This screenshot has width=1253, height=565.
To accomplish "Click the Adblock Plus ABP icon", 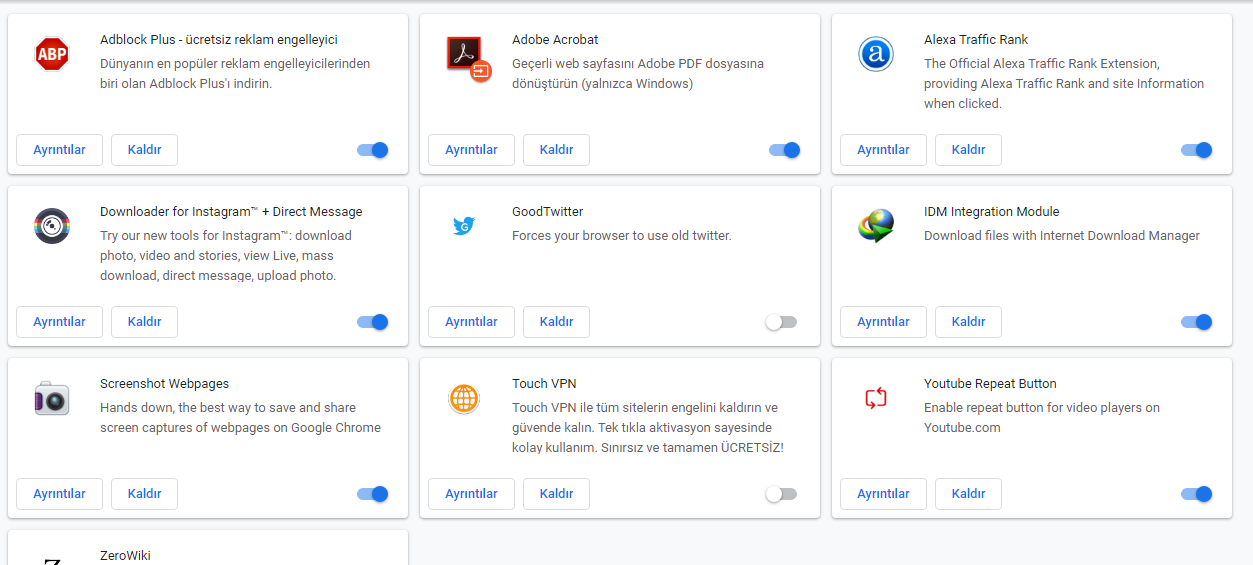I will (x=52, y=54).
